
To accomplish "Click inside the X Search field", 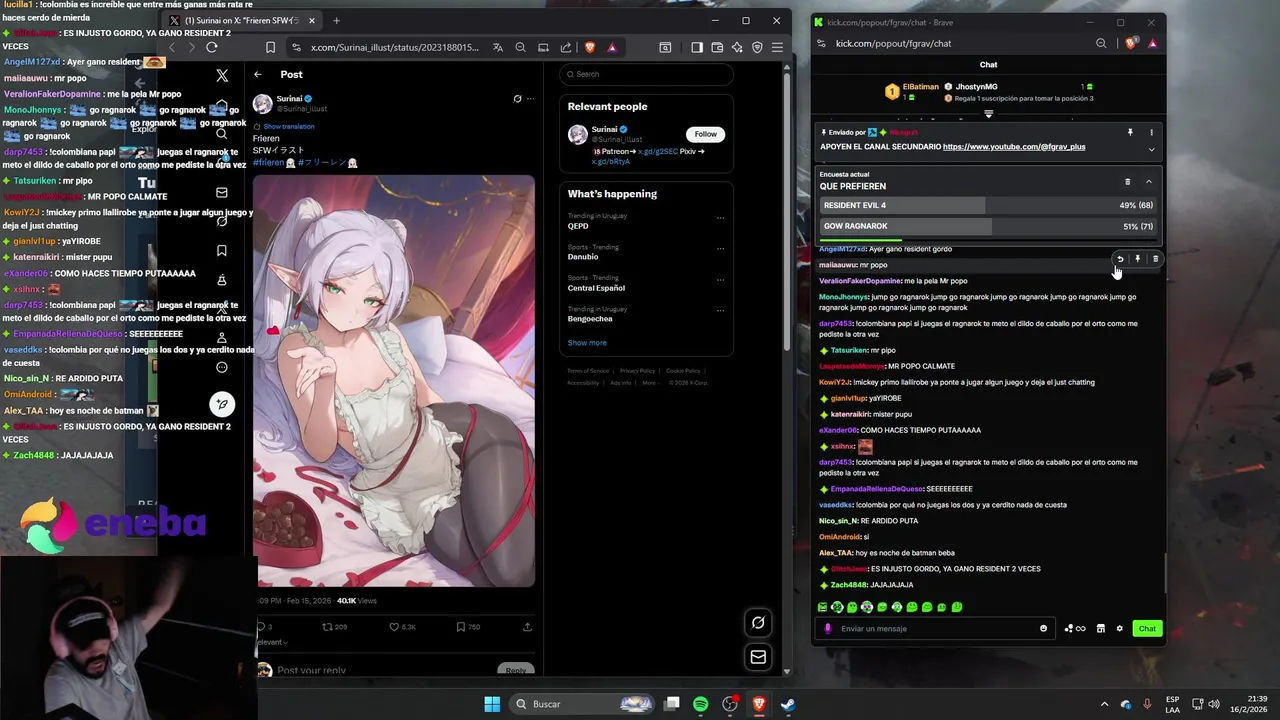I will [646, 74].
